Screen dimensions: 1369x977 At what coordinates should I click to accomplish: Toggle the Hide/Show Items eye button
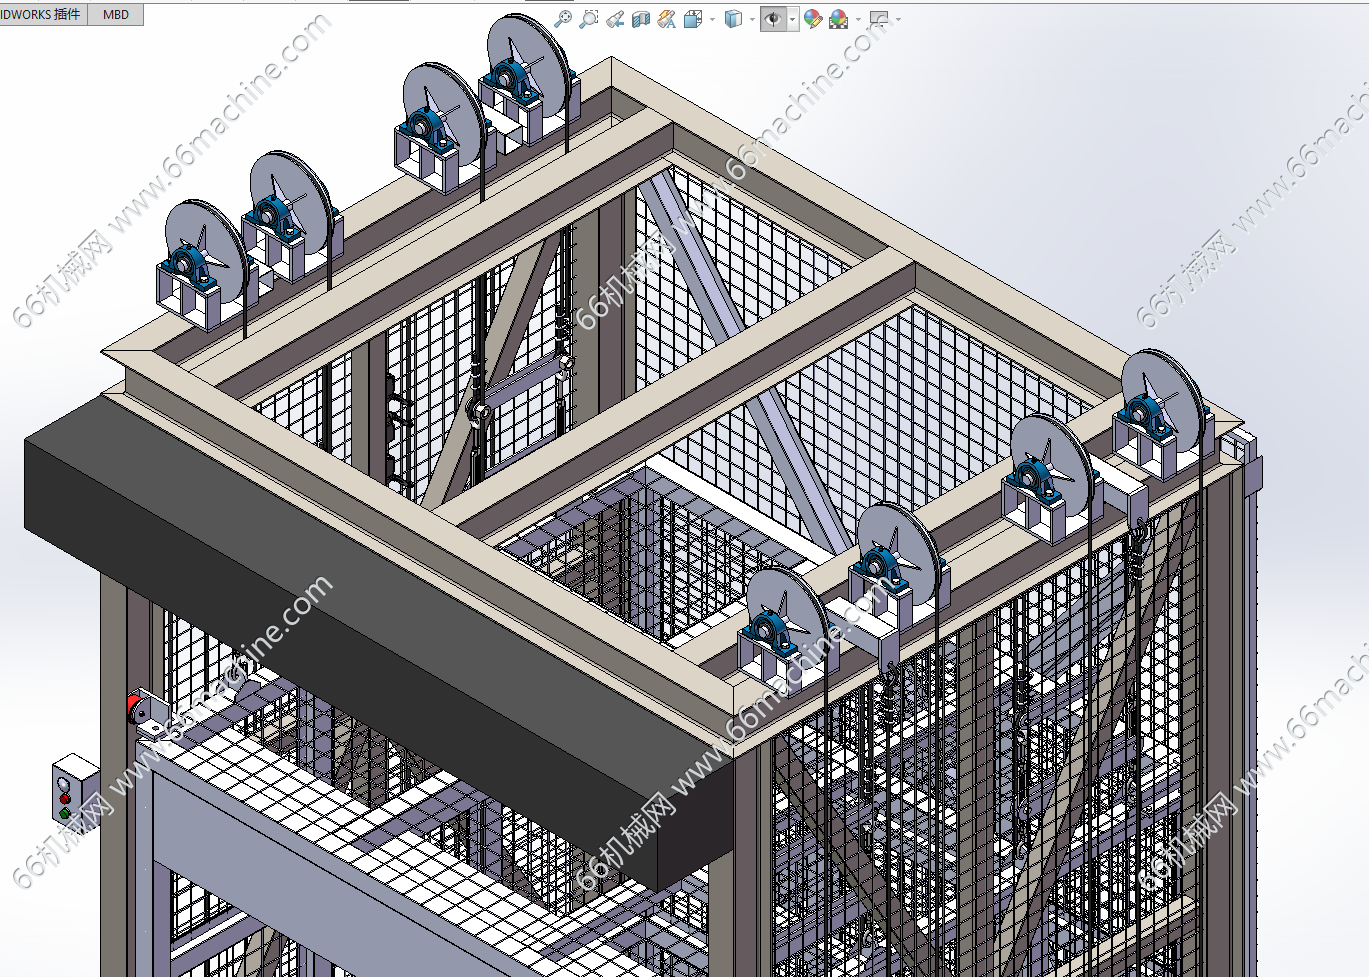[x=773, y=19]
